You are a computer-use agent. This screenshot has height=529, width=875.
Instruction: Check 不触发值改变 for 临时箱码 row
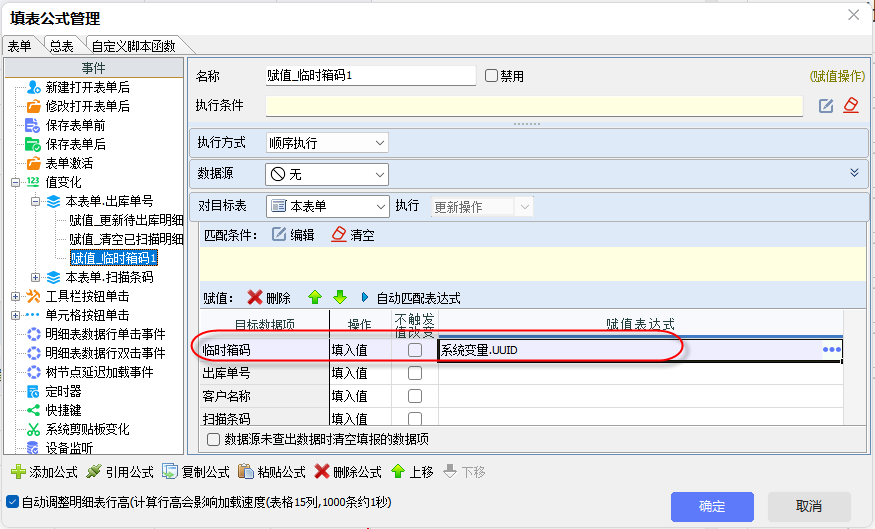point(414,350)
